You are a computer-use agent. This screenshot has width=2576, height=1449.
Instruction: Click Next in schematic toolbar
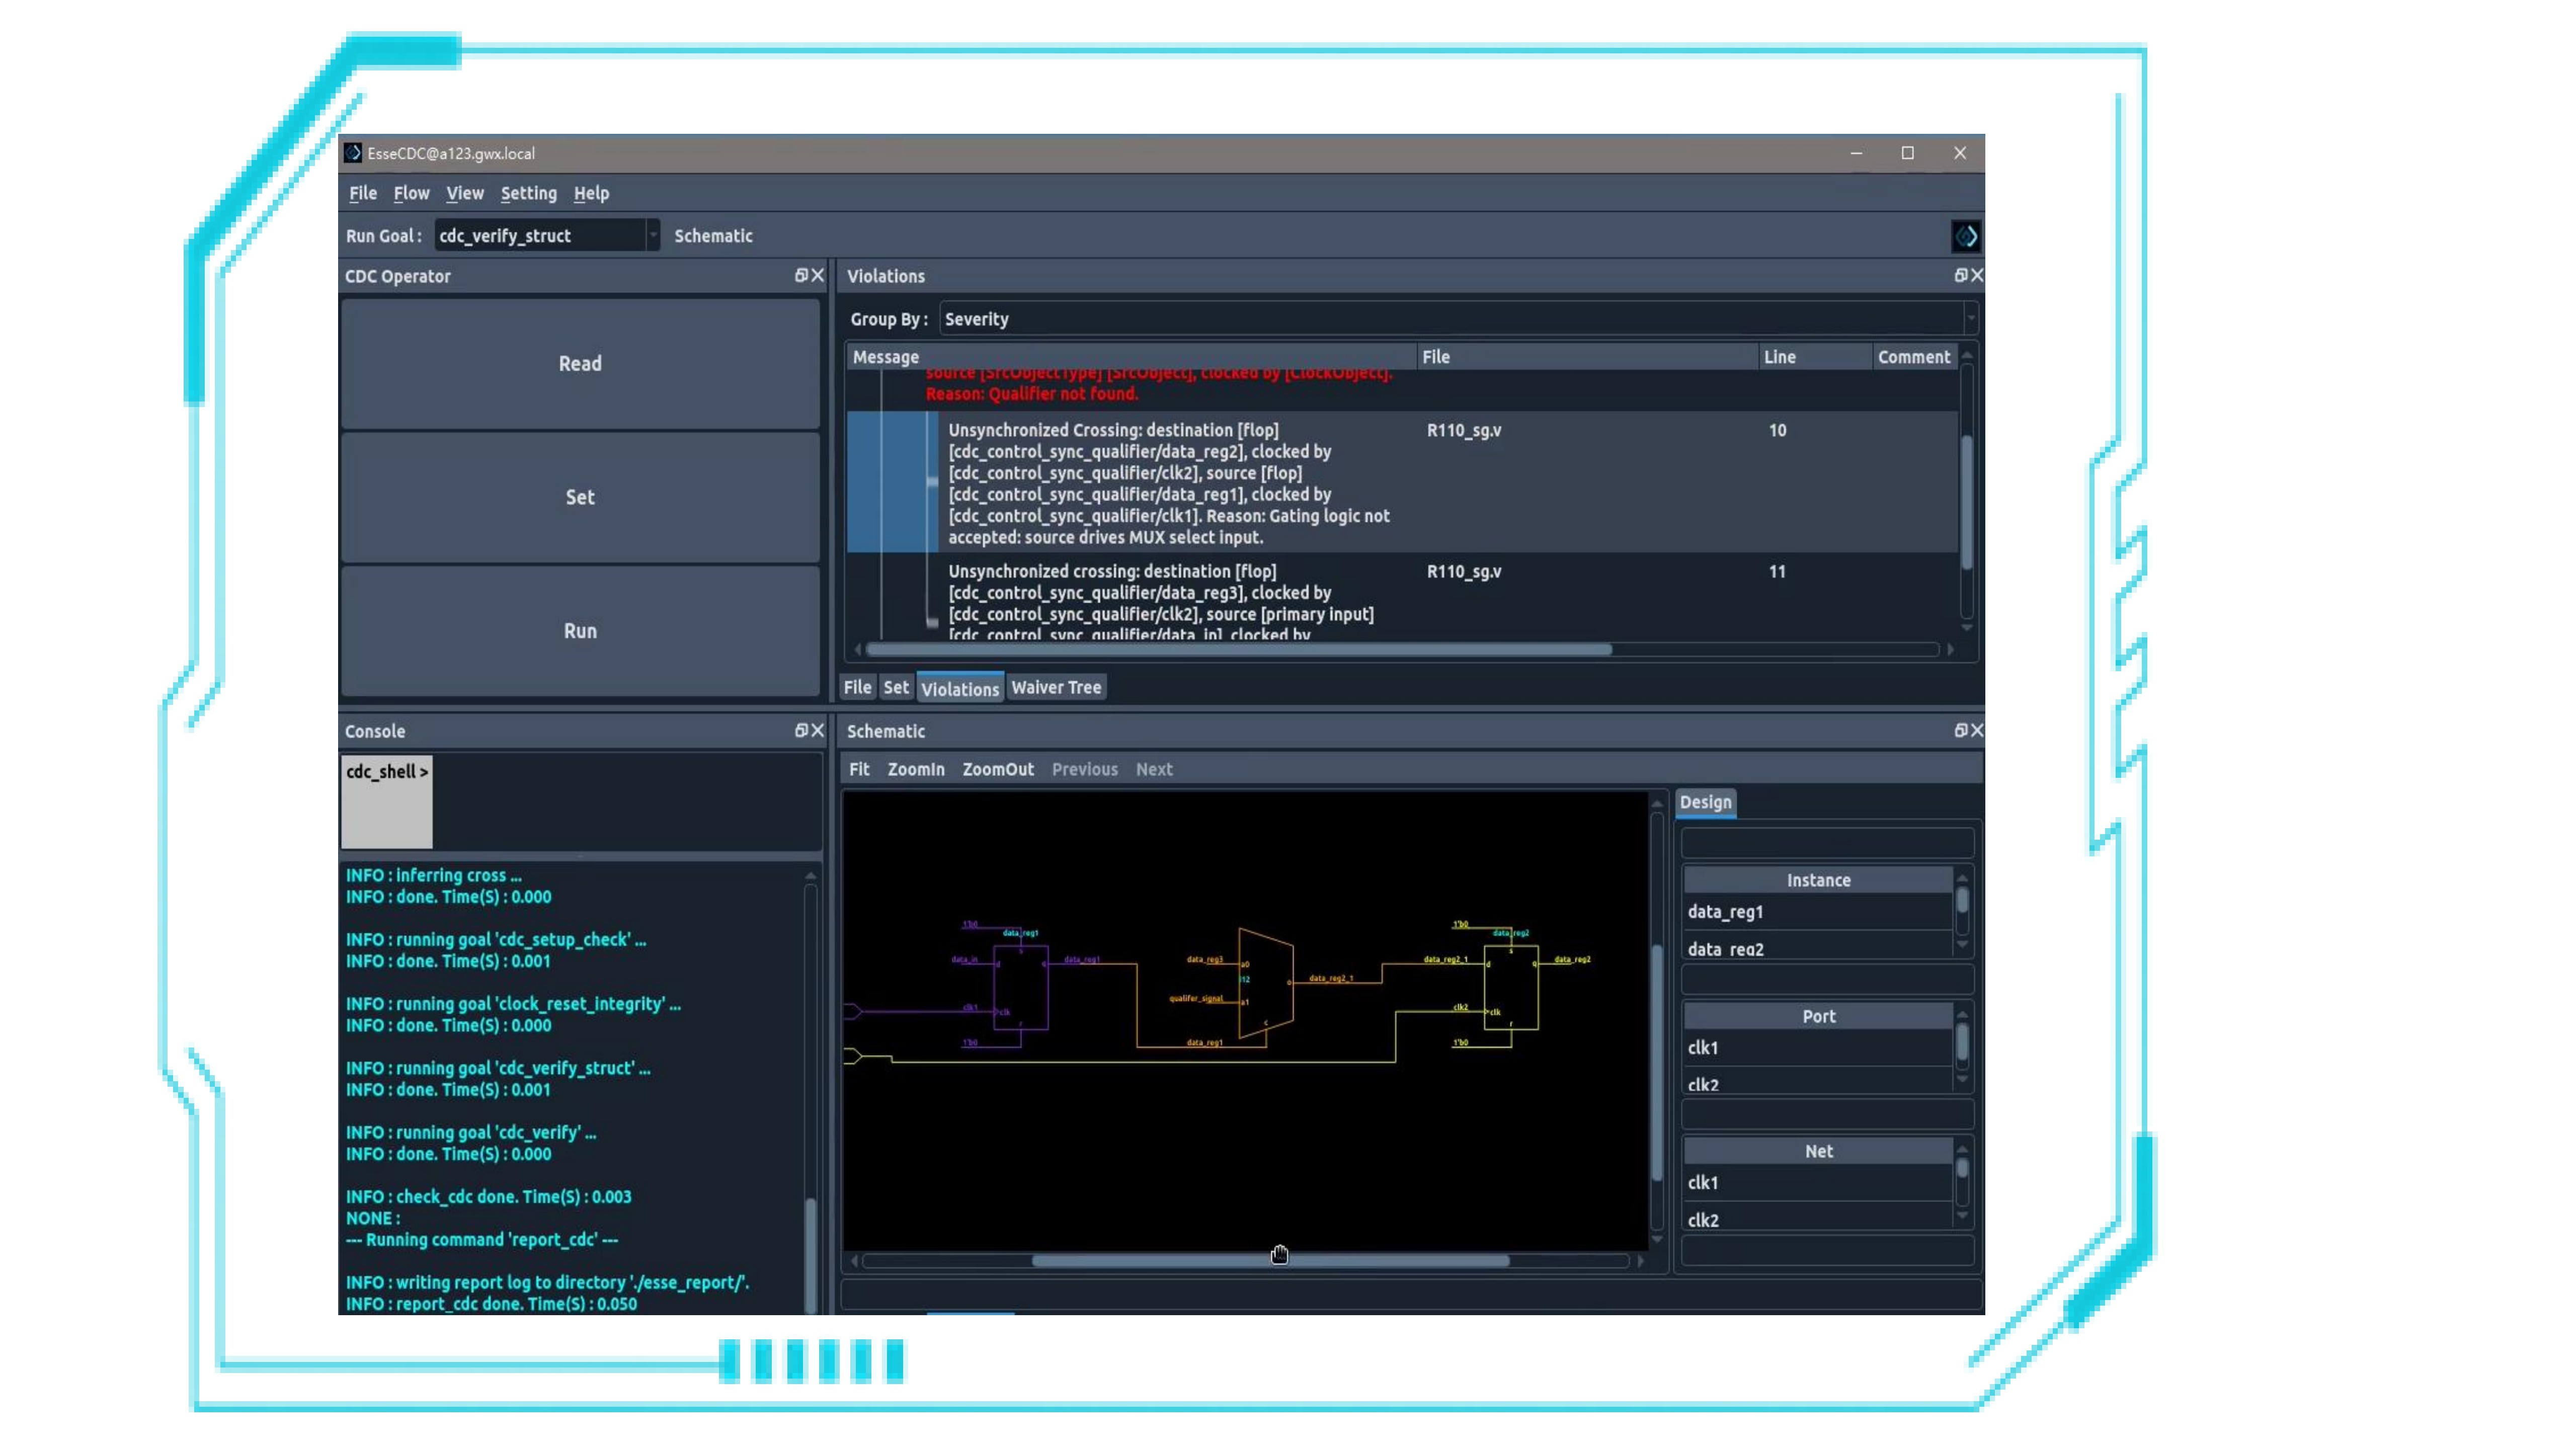(x=1154, y=769)
